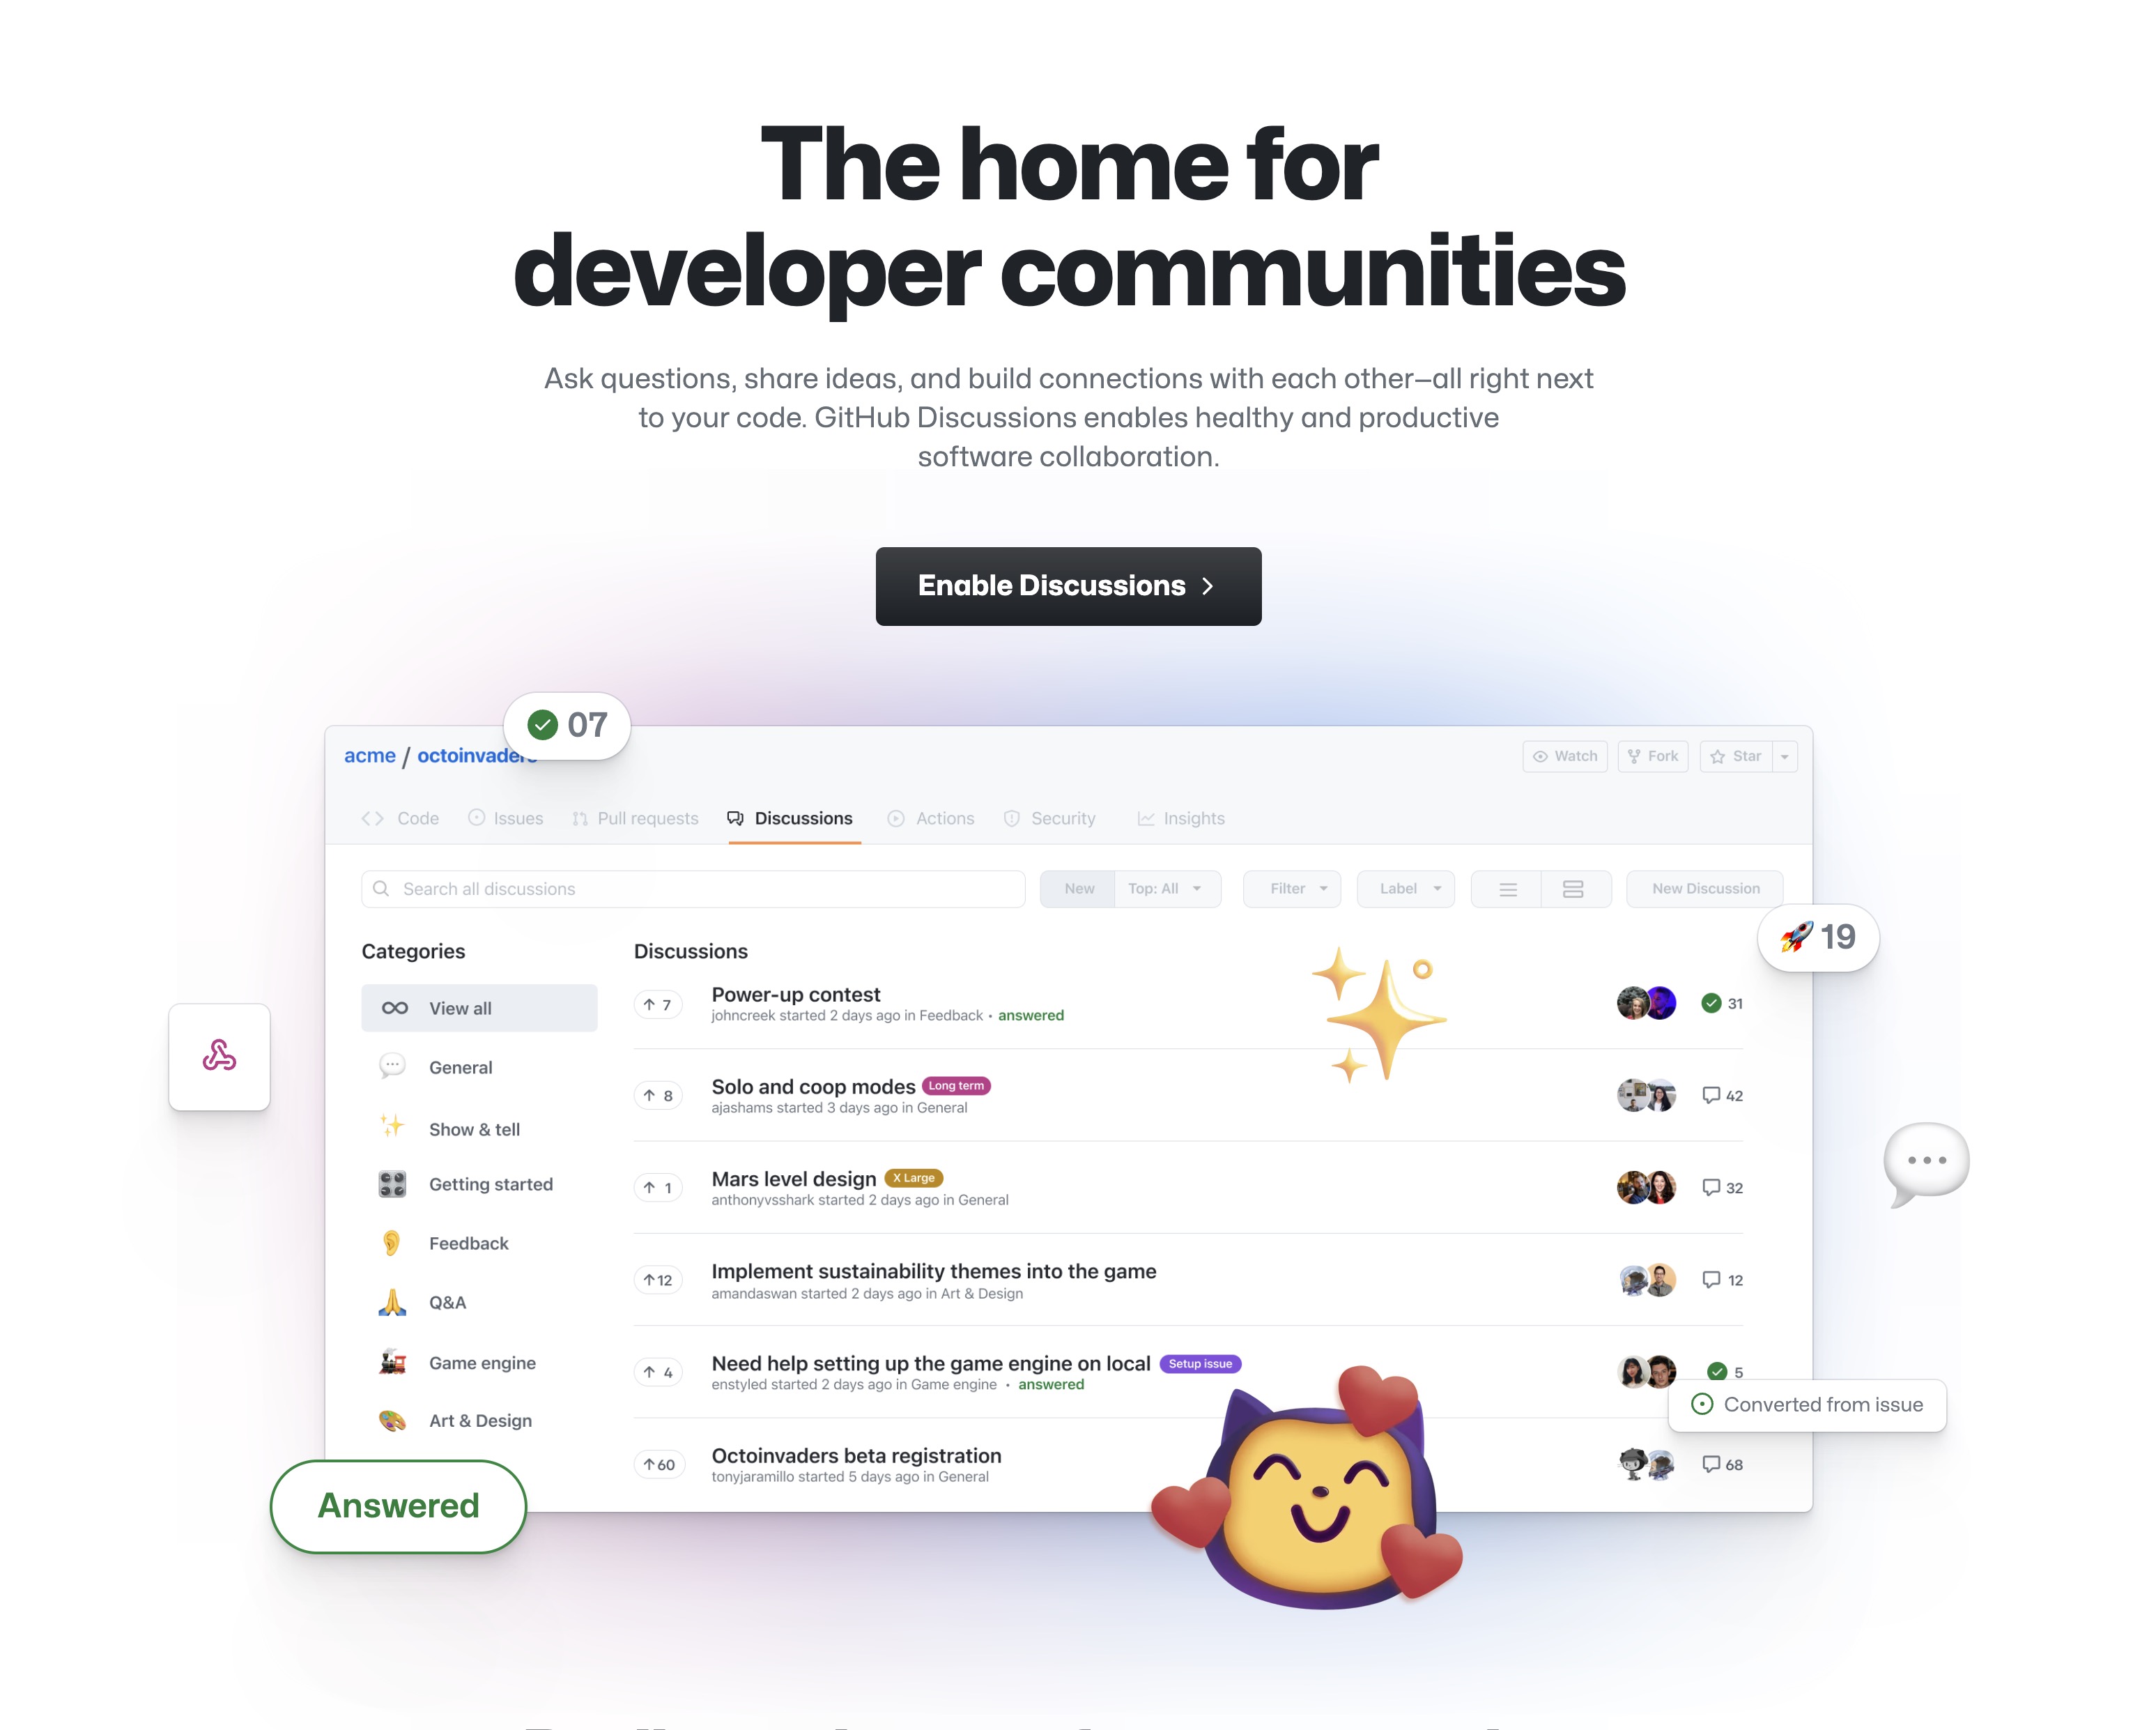The image size is (2156, 1730).
Task: Click the Discussions tab icon
Action: [x=734, y=818]
